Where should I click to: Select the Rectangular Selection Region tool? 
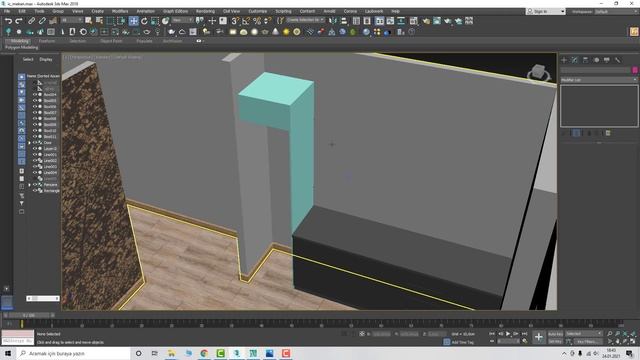click(x=110, y=20)
